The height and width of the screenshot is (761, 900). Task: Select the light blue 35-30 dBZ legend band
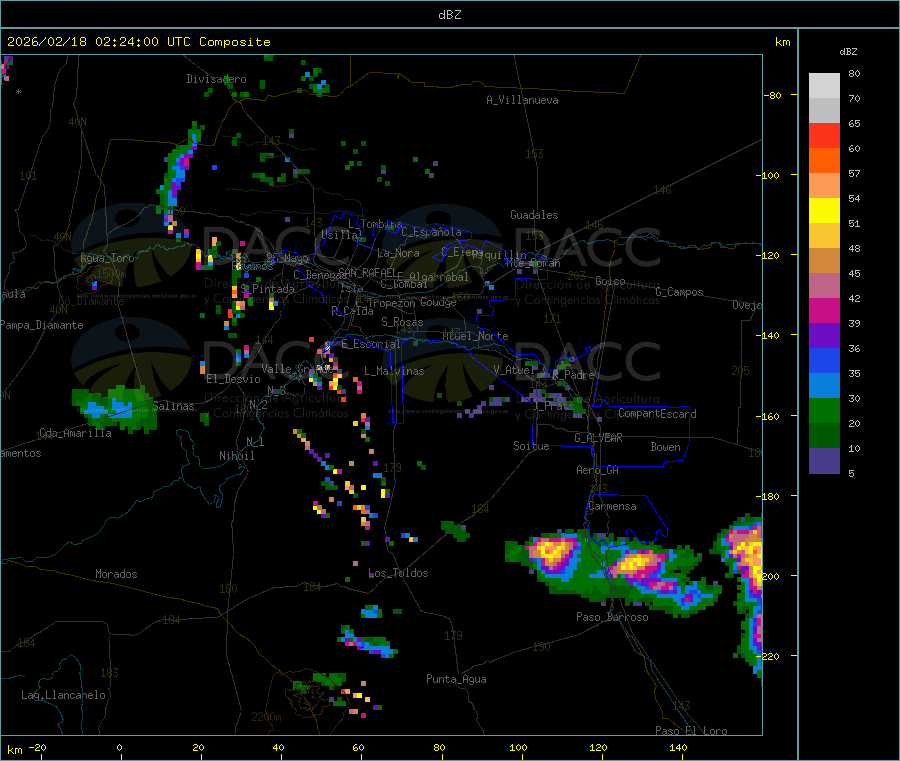tap(824, 386)
